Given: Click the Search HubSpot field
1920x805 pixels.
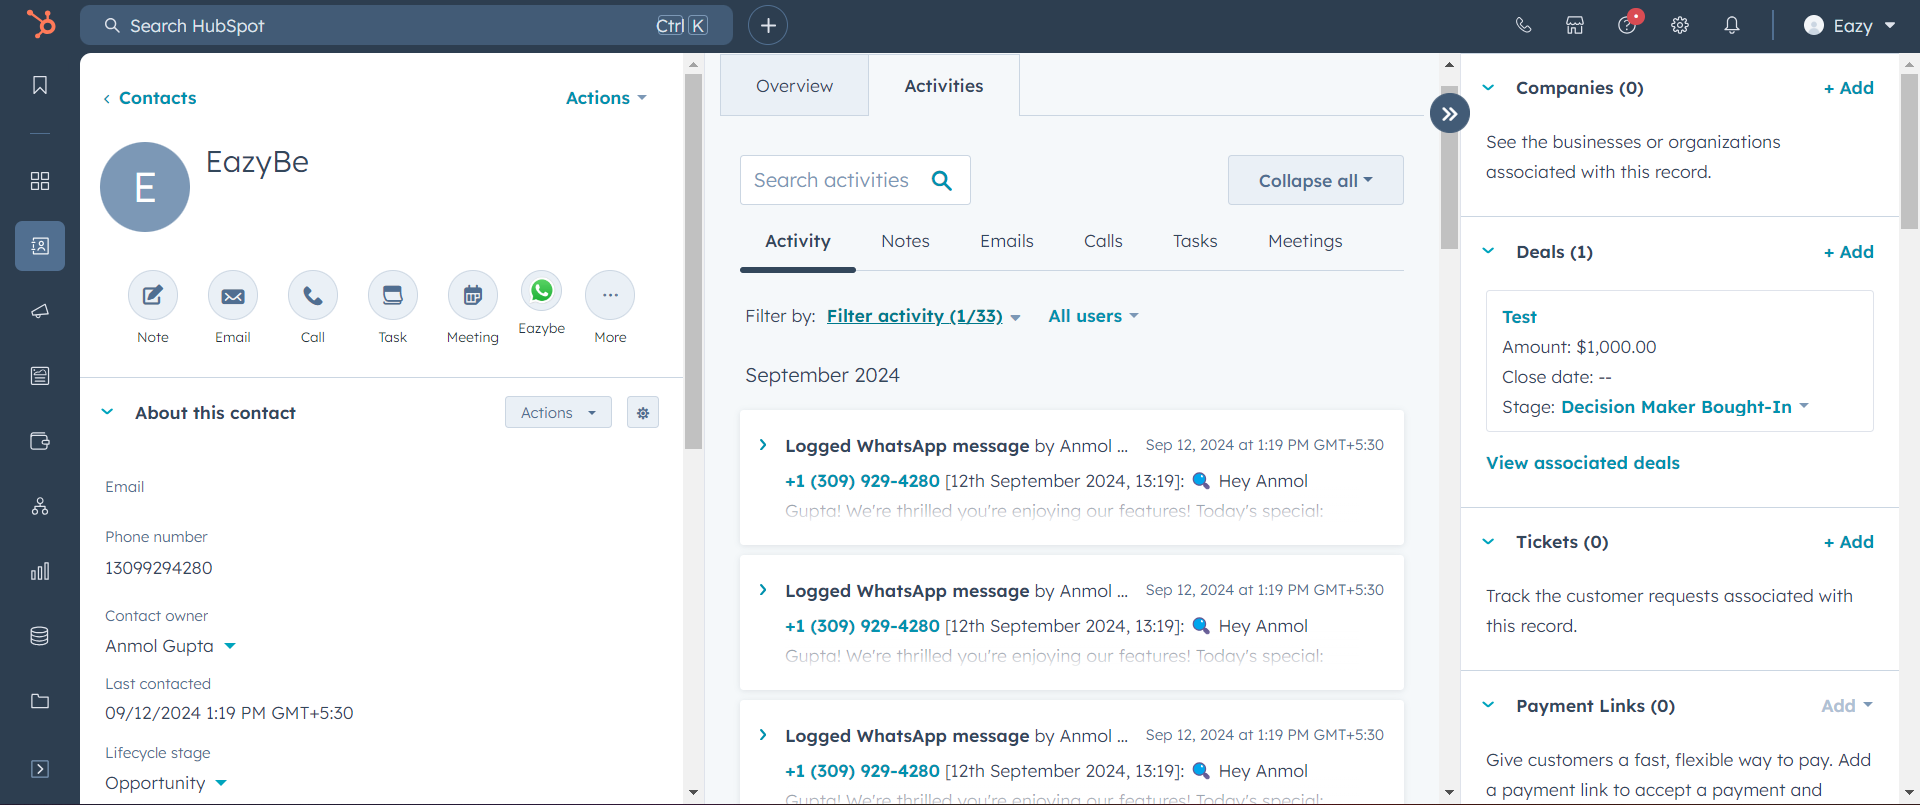Looking at the screenshot, I should click(x=406, y=25).
